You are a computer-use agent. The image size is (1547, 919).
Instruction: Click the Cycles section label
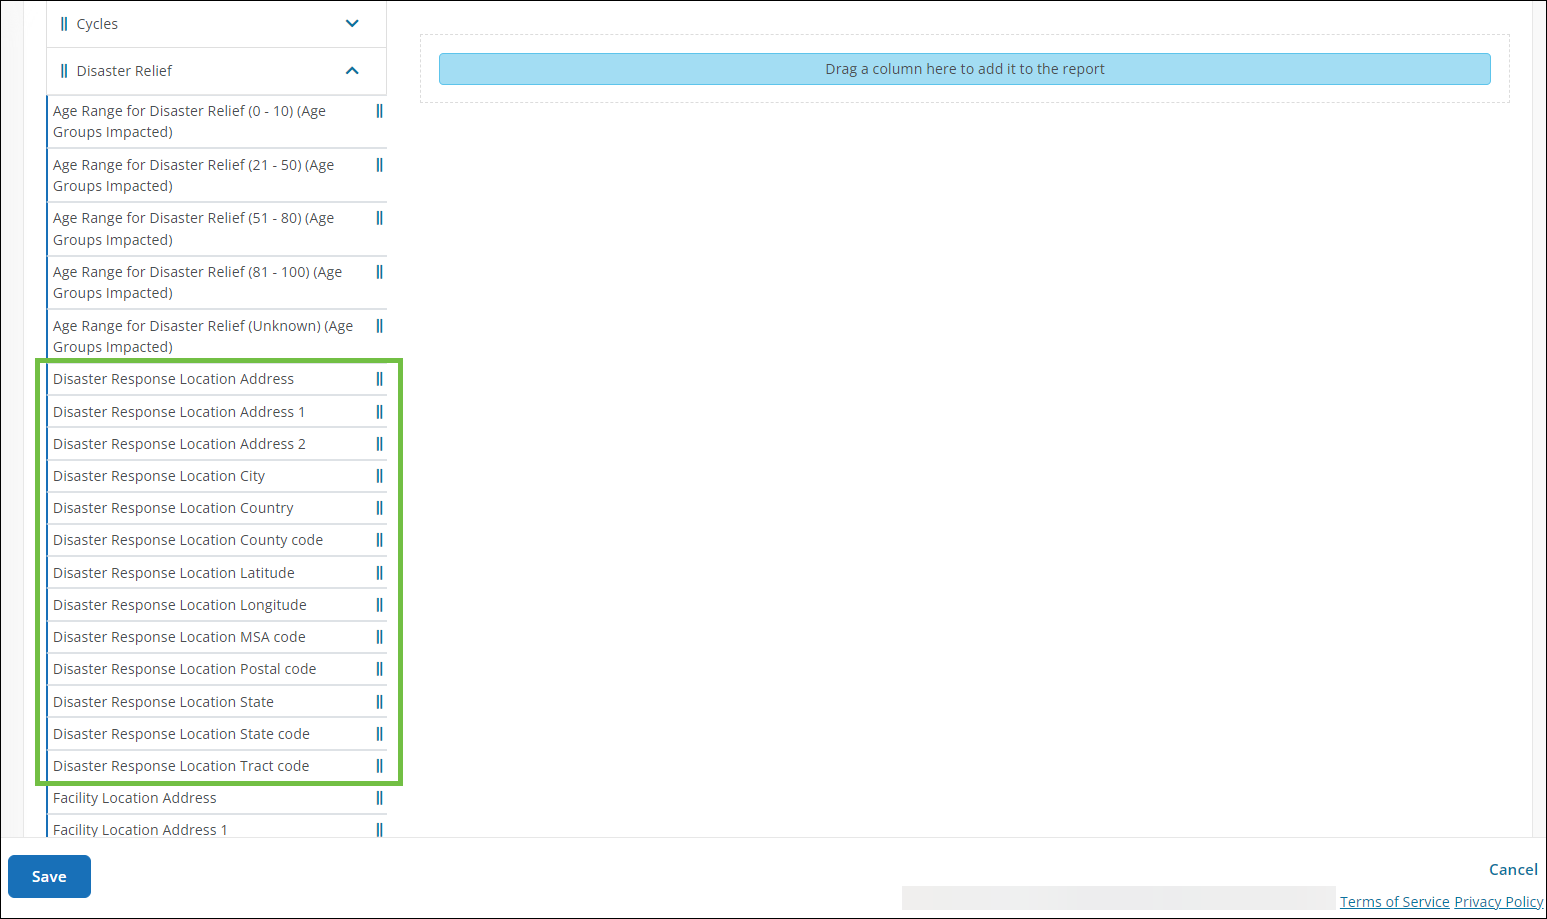97,24
